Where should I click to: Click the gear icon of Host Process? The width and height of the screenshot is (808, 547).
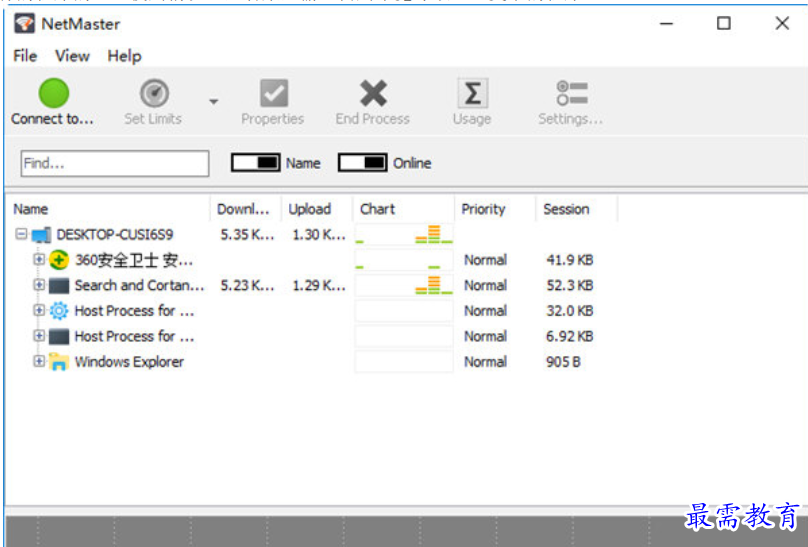click(59, 311)
